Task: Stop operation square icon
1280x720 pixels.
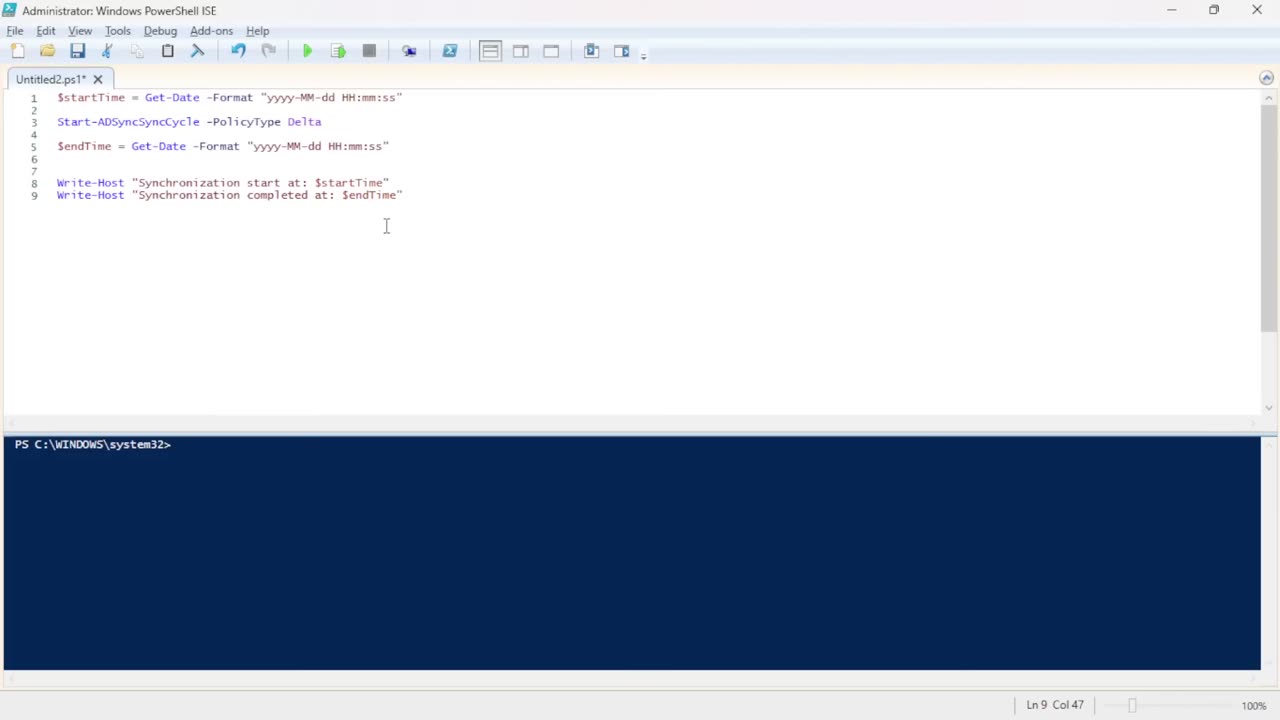Action: coord(369,51)
